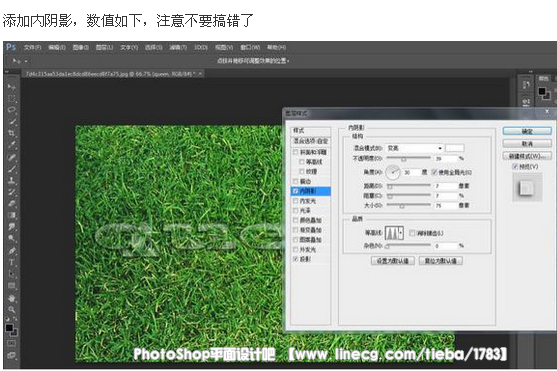Toggle the 预览(V) preview checkbox
This screenshot has height=371, width=557.
[515, 166]
